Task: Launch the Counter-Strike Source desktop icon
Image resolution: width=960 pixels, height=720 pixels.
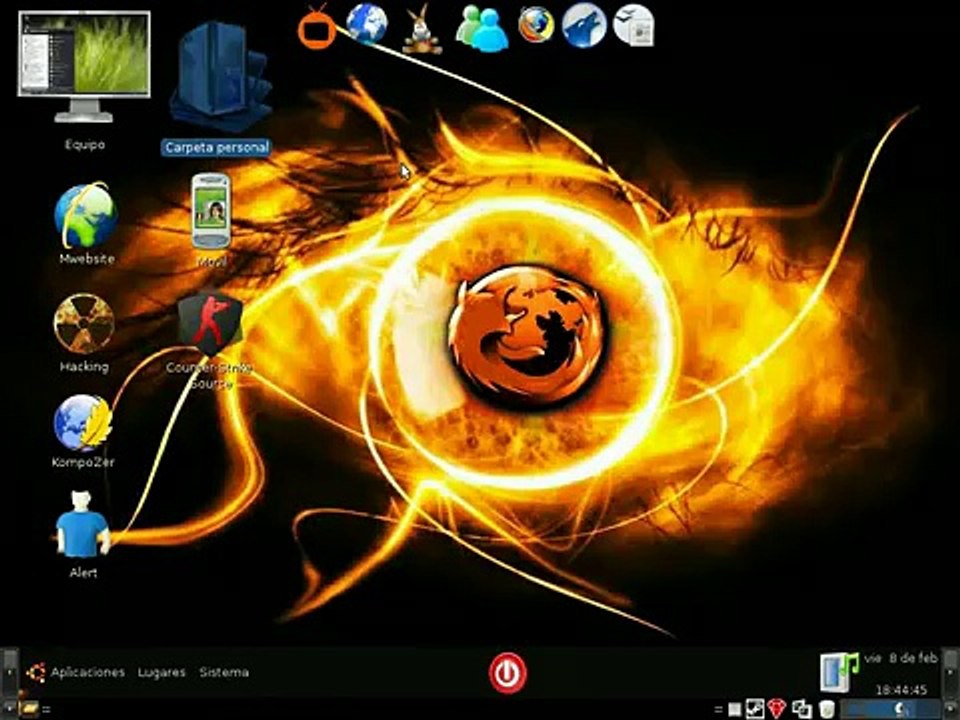Action: pyautogui.click(x=210, y=323)
